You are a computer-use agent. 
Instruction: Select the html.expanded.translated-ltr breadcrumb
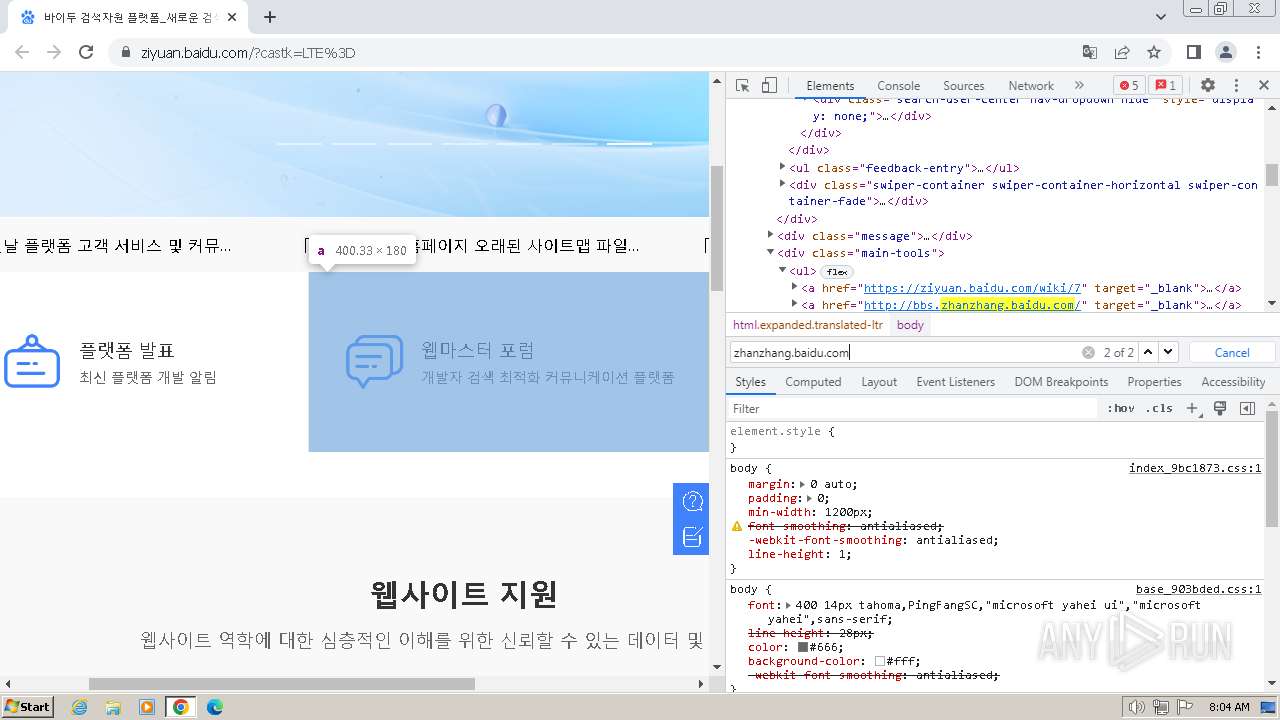click(808, 325)
